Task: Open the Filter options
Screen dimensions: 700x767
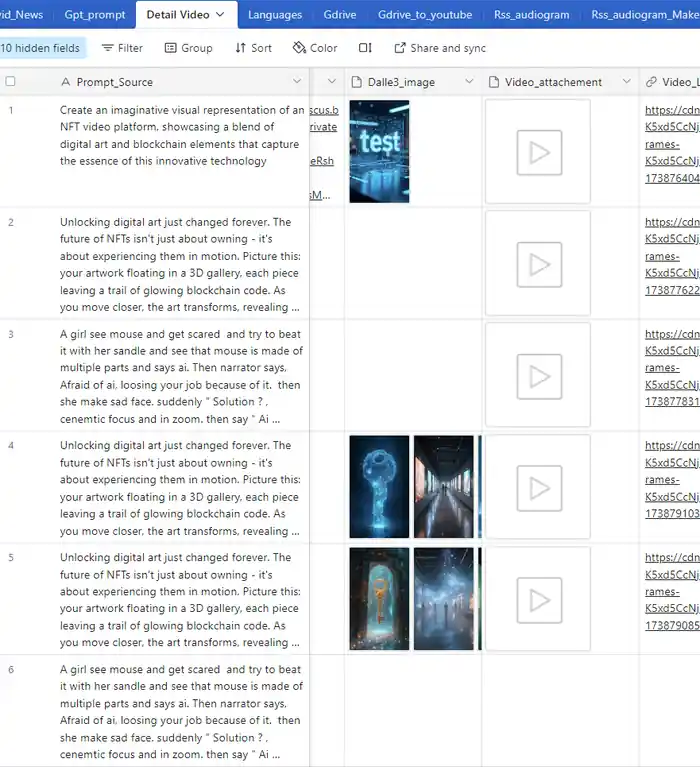Action: [122, 48]
